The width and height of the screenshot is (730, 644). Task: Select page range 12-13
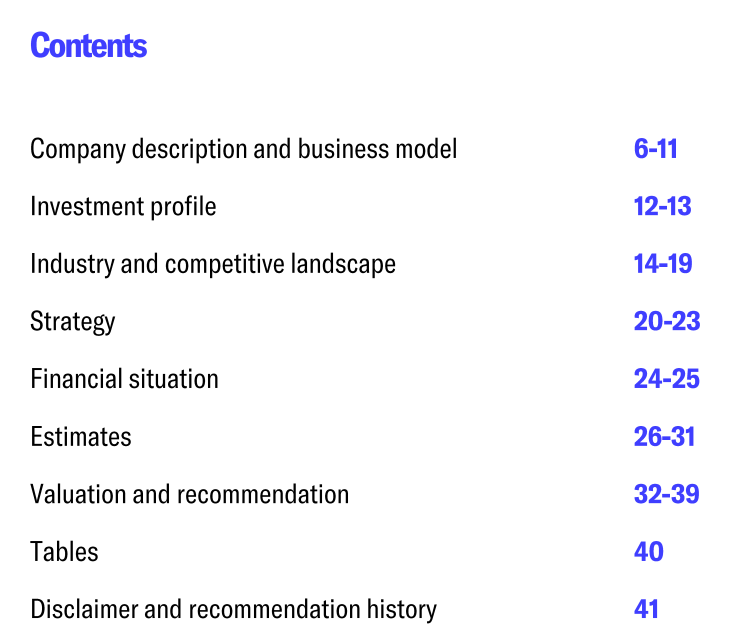tap(662, 206)
